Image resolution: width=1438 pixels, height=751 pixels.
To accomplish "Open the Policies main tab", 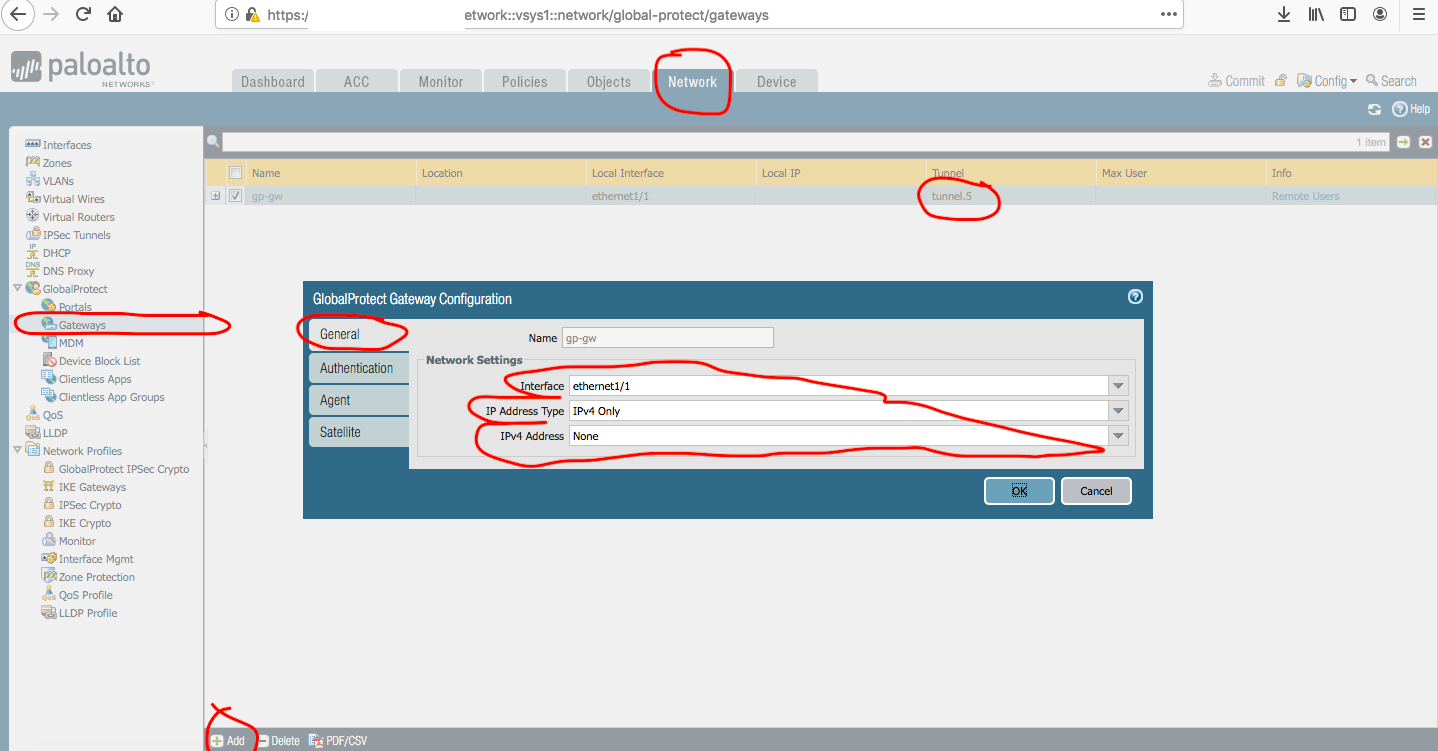I will pos(524,82).
